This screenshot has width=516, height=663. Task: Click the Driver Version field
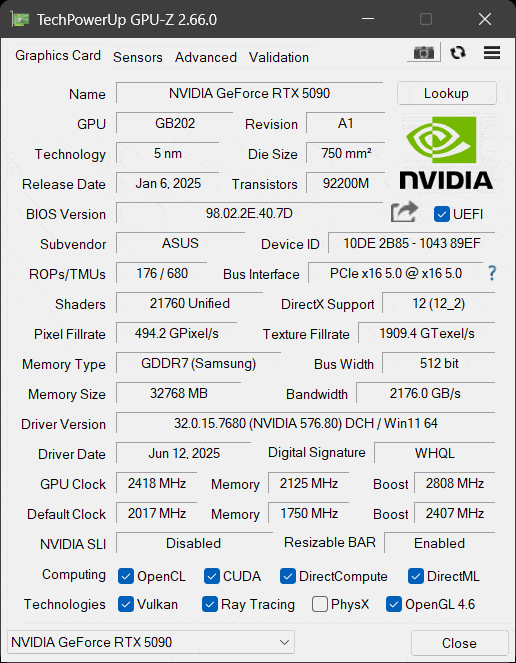(x=305, y=423)
